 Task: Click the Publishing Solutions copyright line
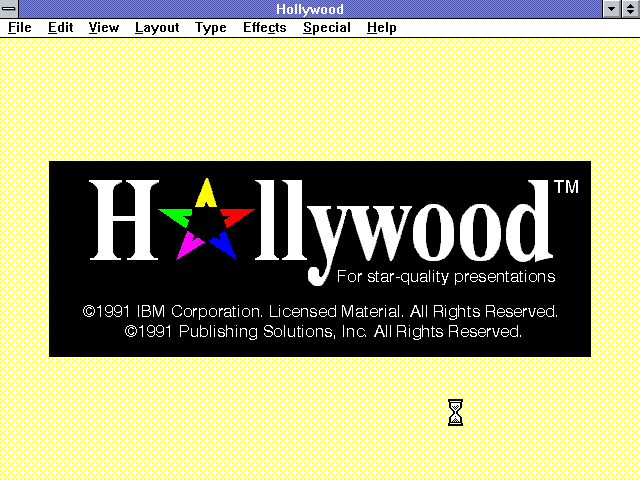tap(323, 331)
